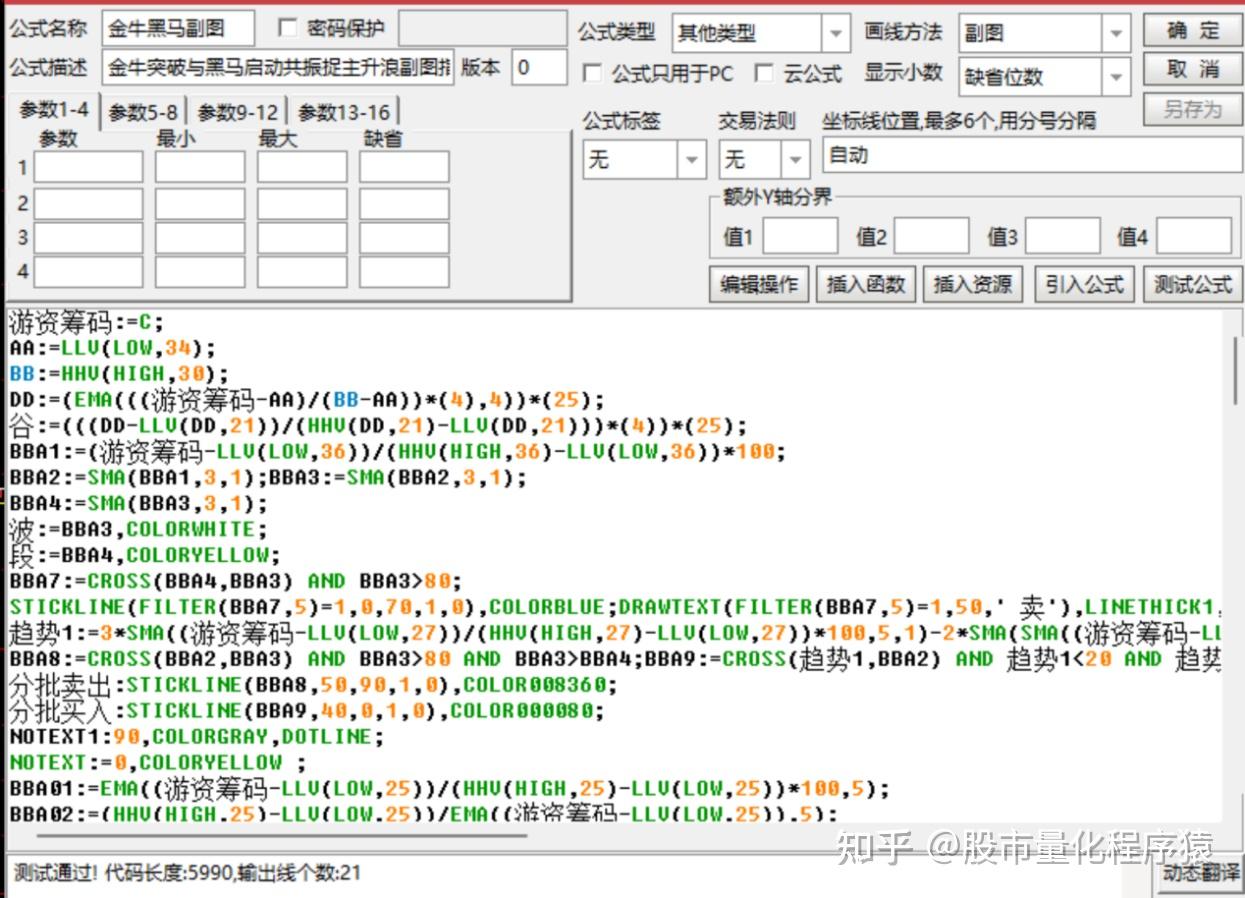Screen dimensions: 1245x898
Task: Click the NOTEXT1:90,COLORGRAY,DOTLINE line
Action: click(x=197, y=737)
